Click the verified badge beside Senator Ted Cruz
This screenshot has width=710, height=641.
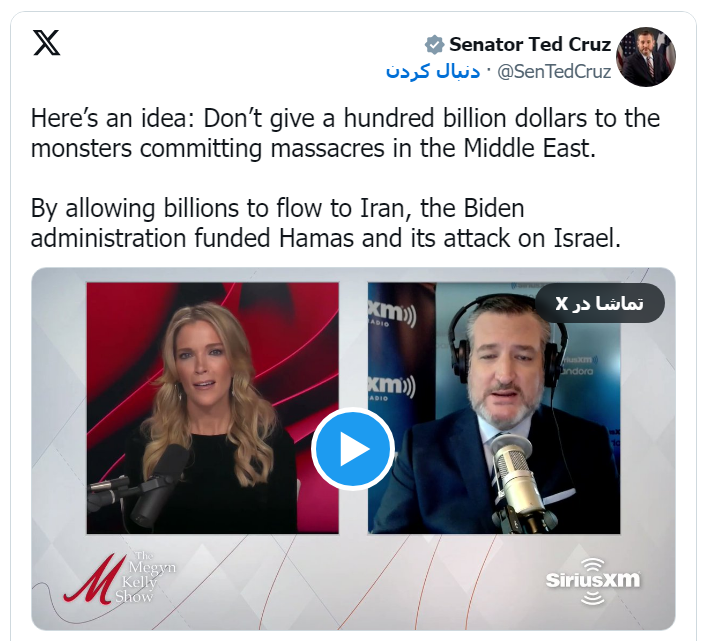click(x=434, y=45)
